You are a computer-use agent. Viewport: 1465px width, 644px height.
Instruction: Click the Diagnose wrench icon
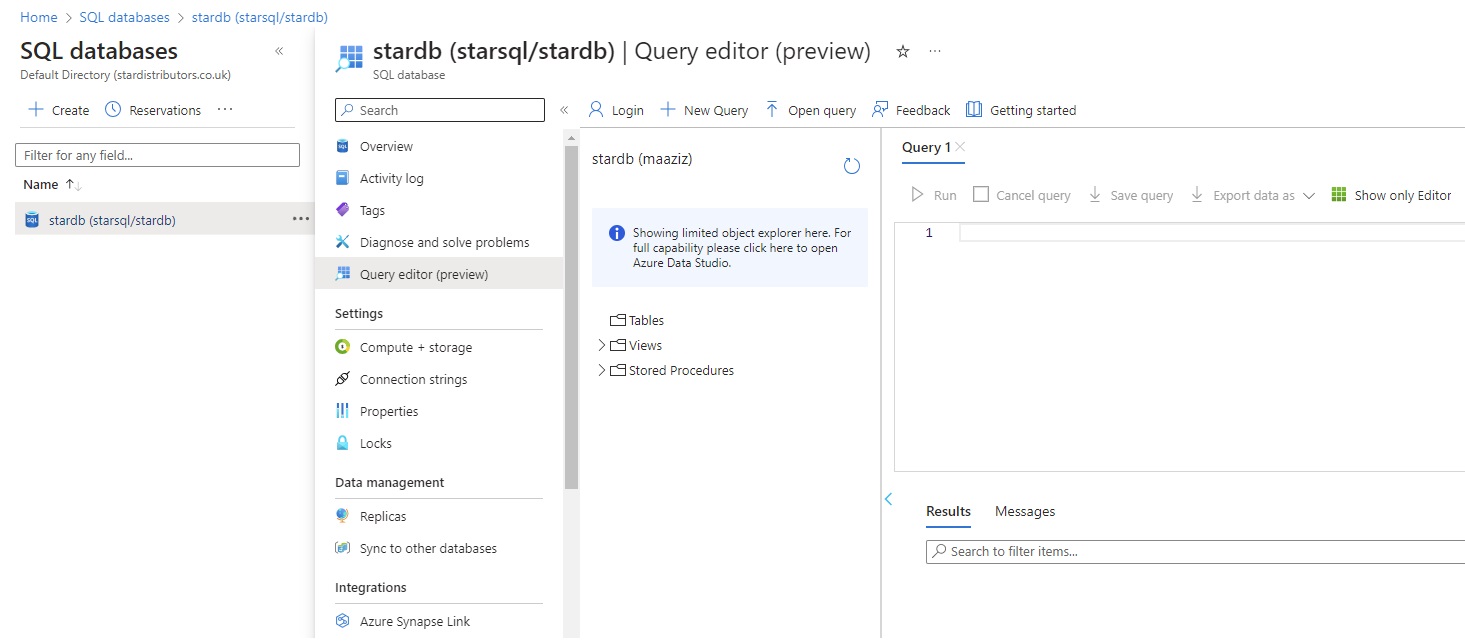pyautogui.click(x=343, y=242)
